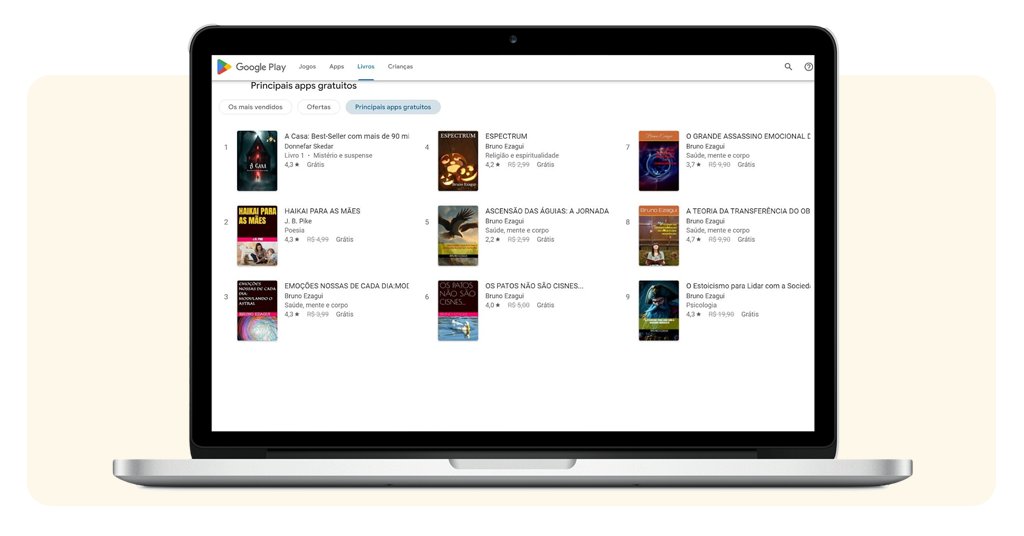Click author name J. B. Pike
The width and height of the screenshot is (1024, 536).
click(298, 221)
